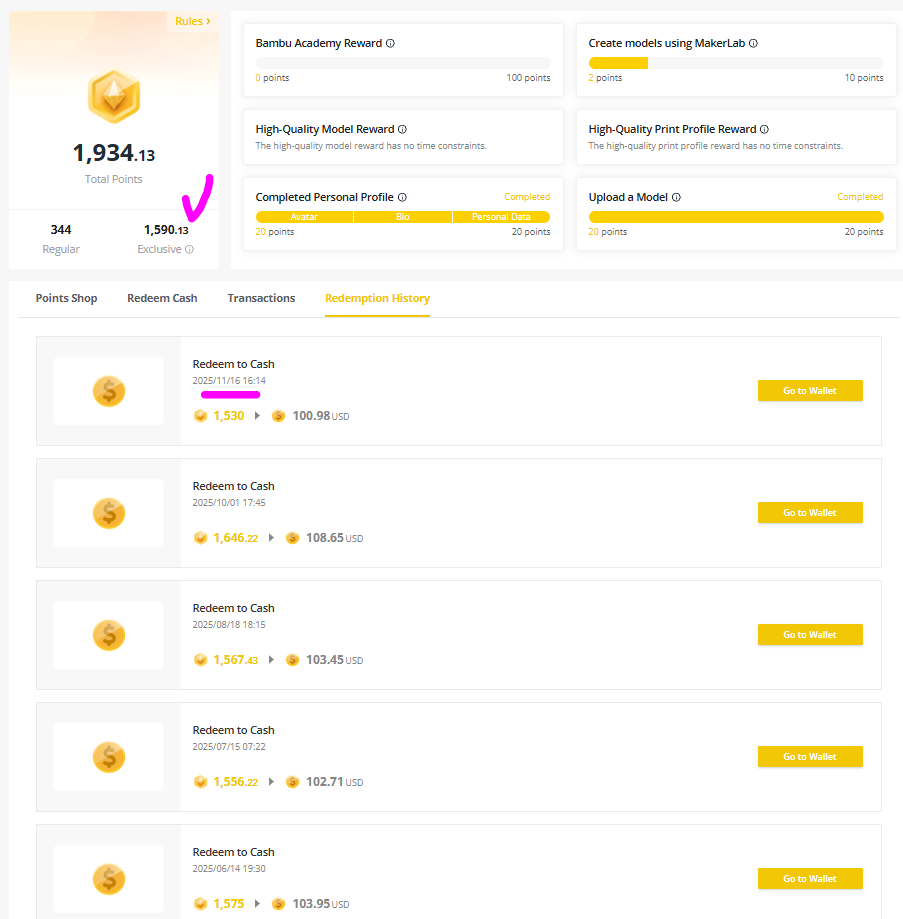
Task: Go to Wallet for the 108.65 USD redemption
Action: pos(809,513)
